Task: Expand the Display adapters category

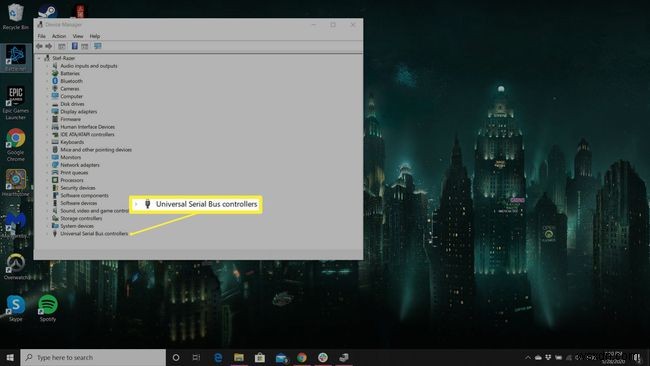Action: click(47, 111)
